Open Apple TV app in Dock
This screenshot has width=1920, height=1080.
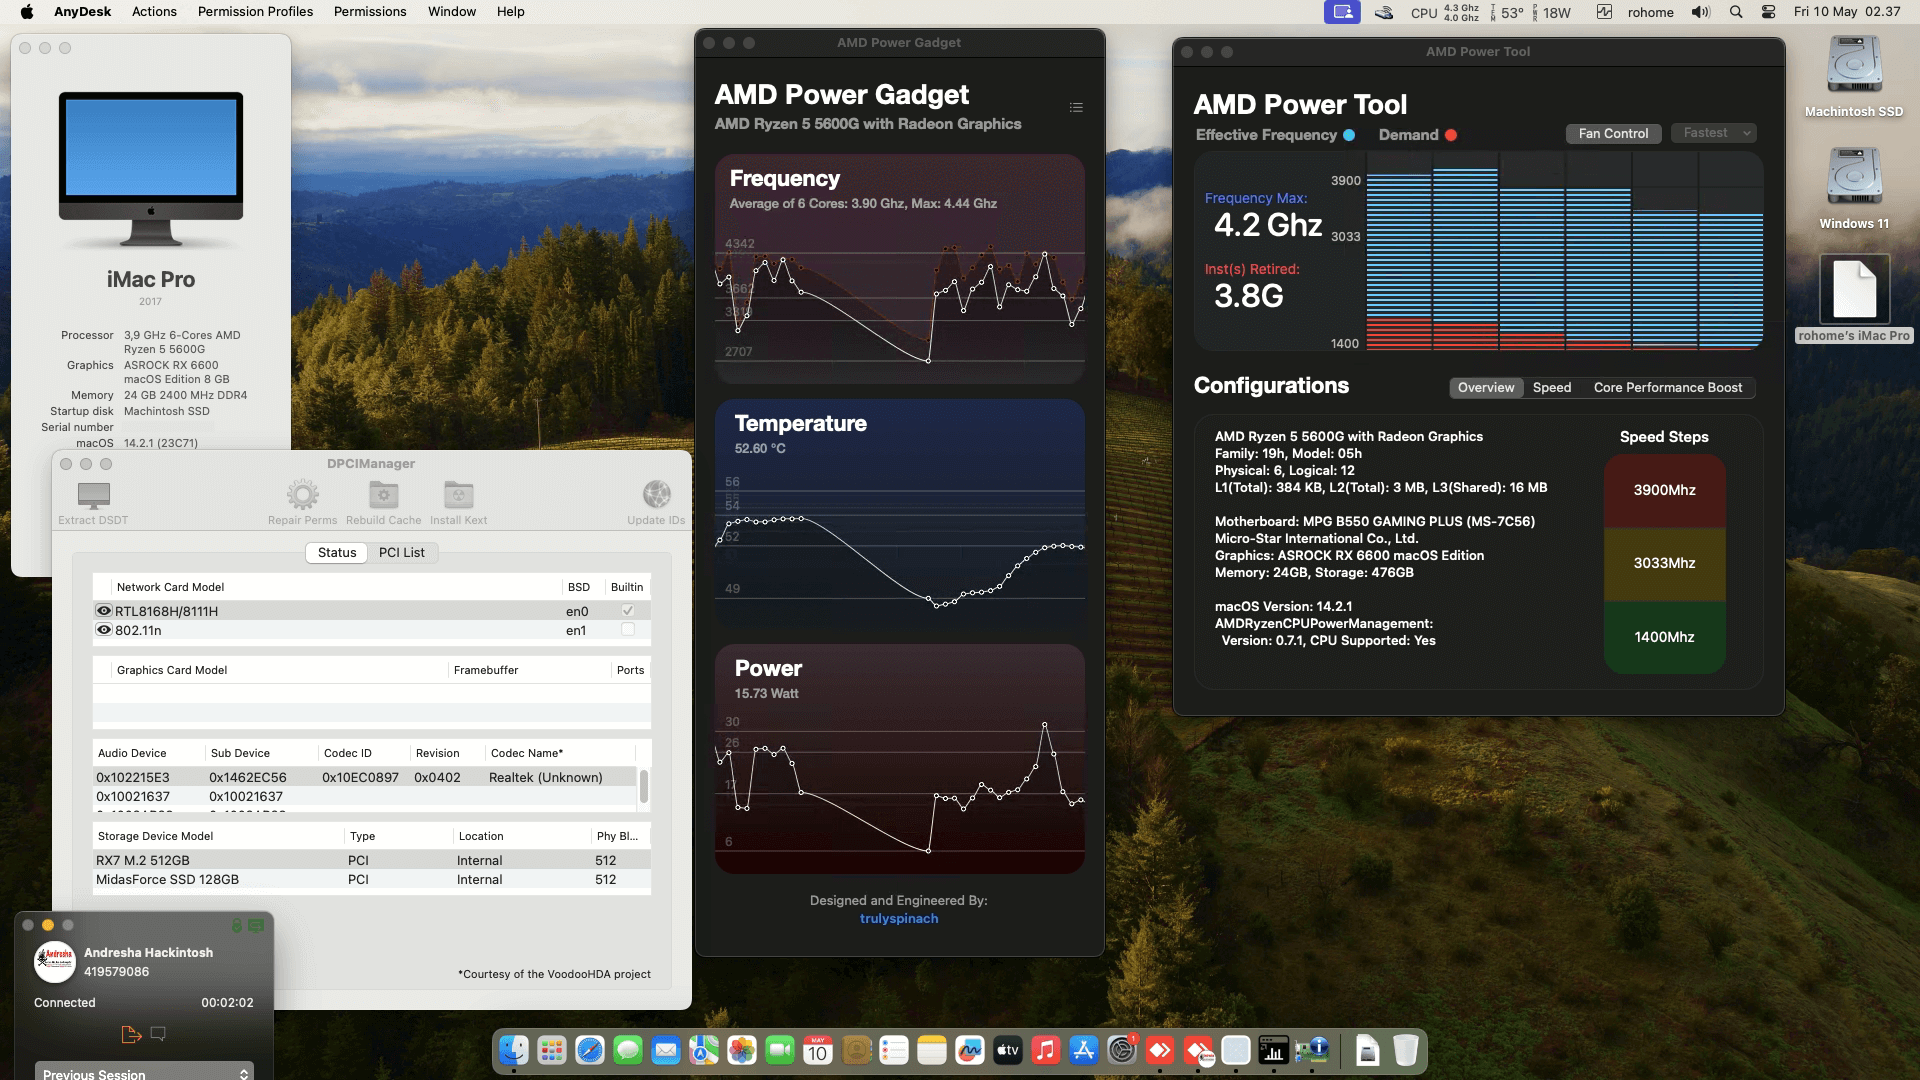pyautogui.click(x=1008, y=1051)
